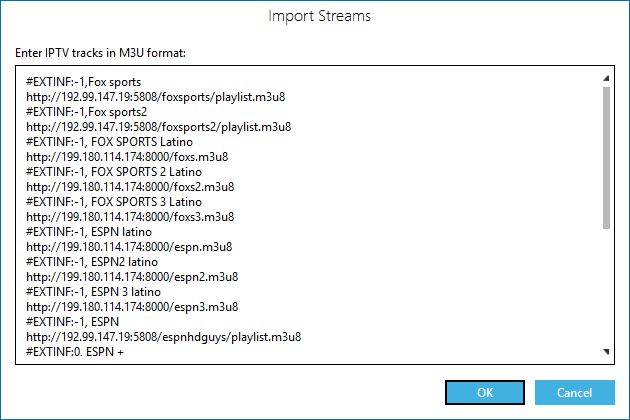Click the scrollbar track below the thumb
Image resolution: width=630 pixels, height=420 pixels.
pos(606,287)
